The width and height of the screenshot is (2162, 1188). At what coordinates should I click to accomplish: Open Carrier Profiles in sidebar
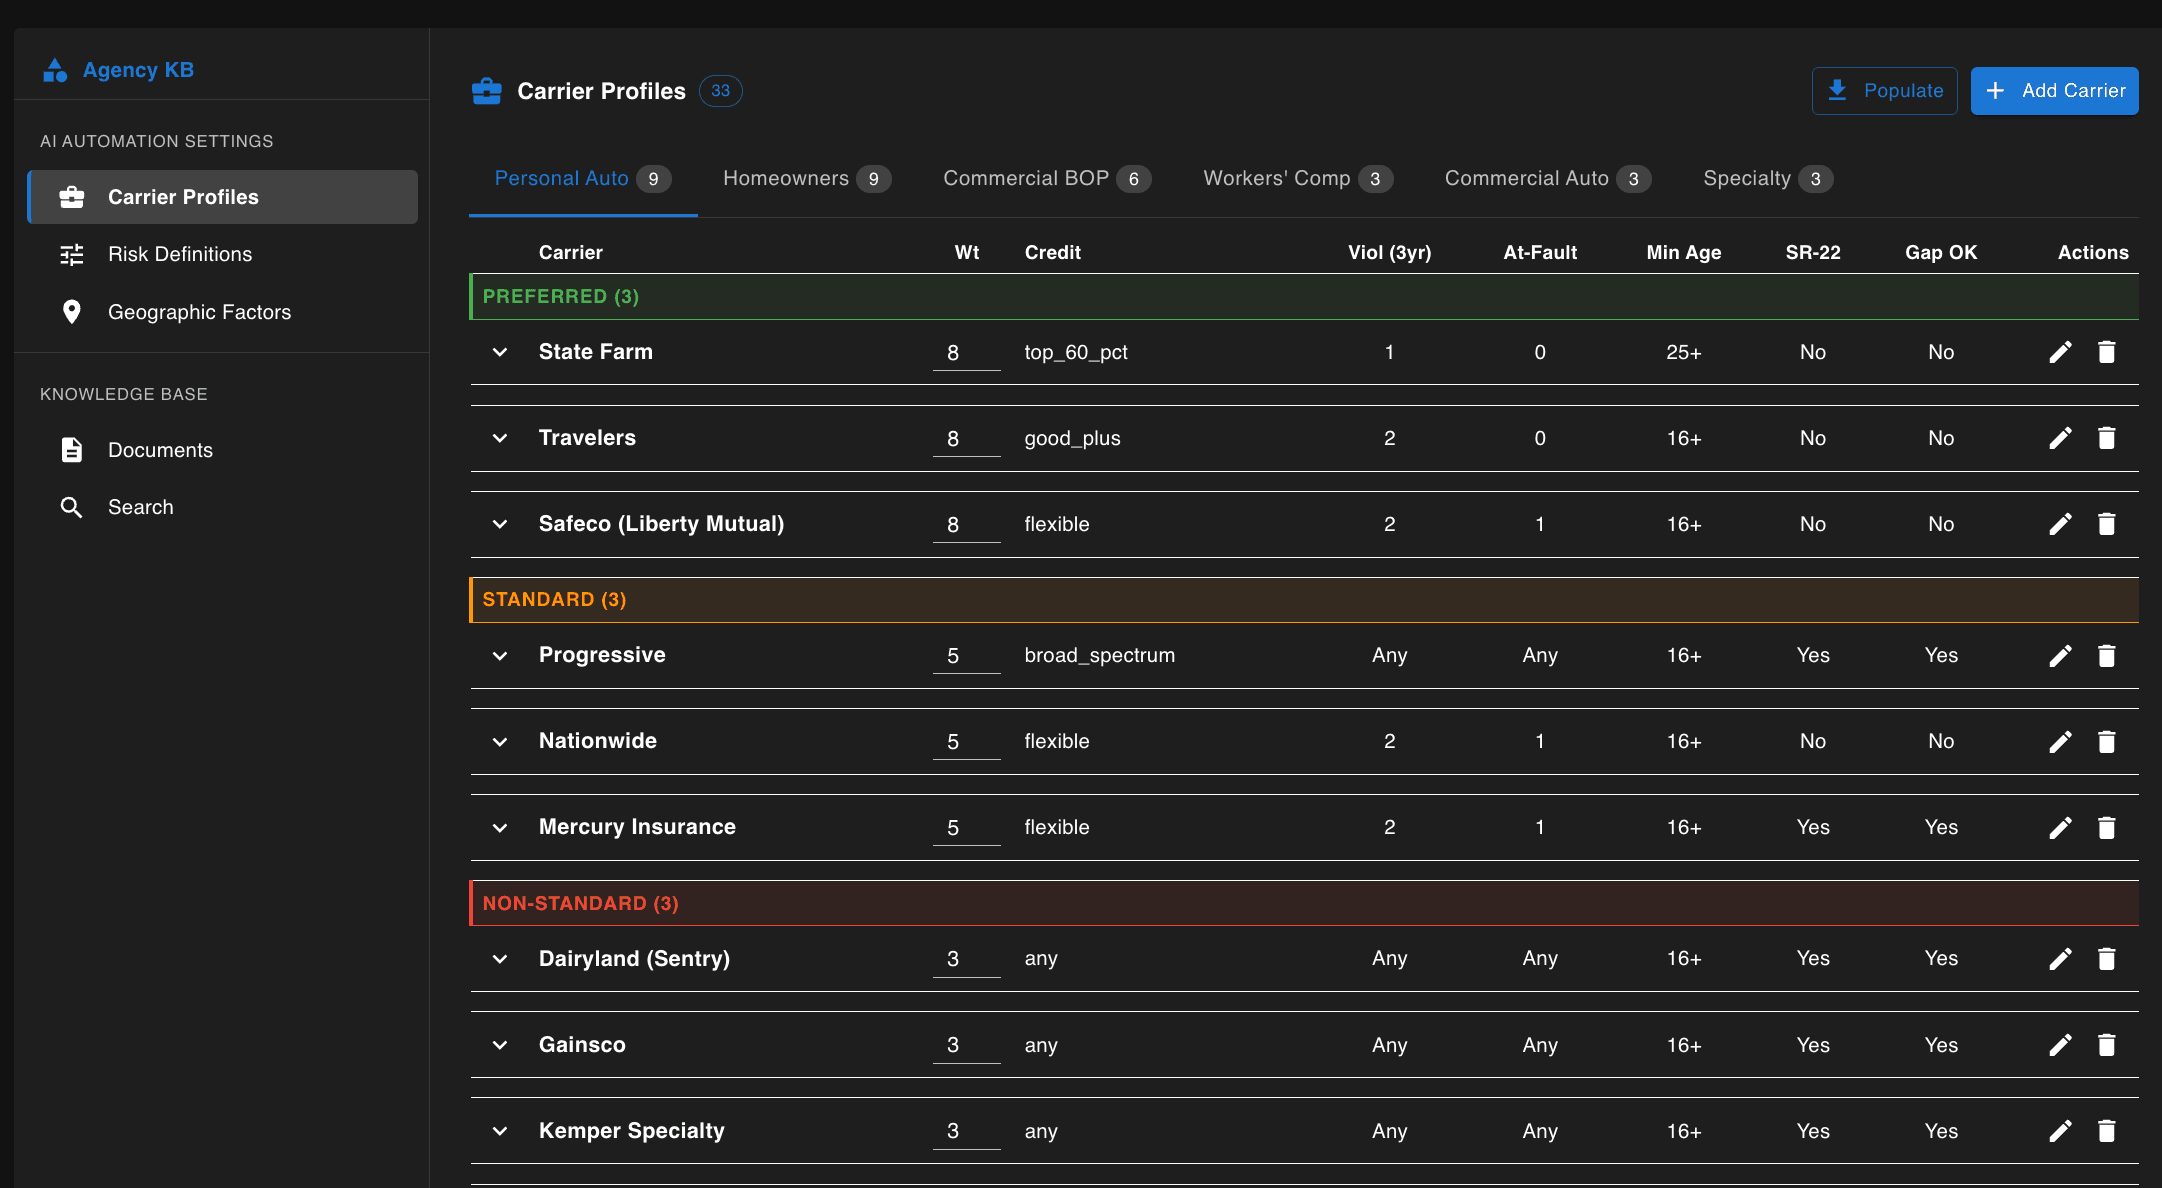222,197
